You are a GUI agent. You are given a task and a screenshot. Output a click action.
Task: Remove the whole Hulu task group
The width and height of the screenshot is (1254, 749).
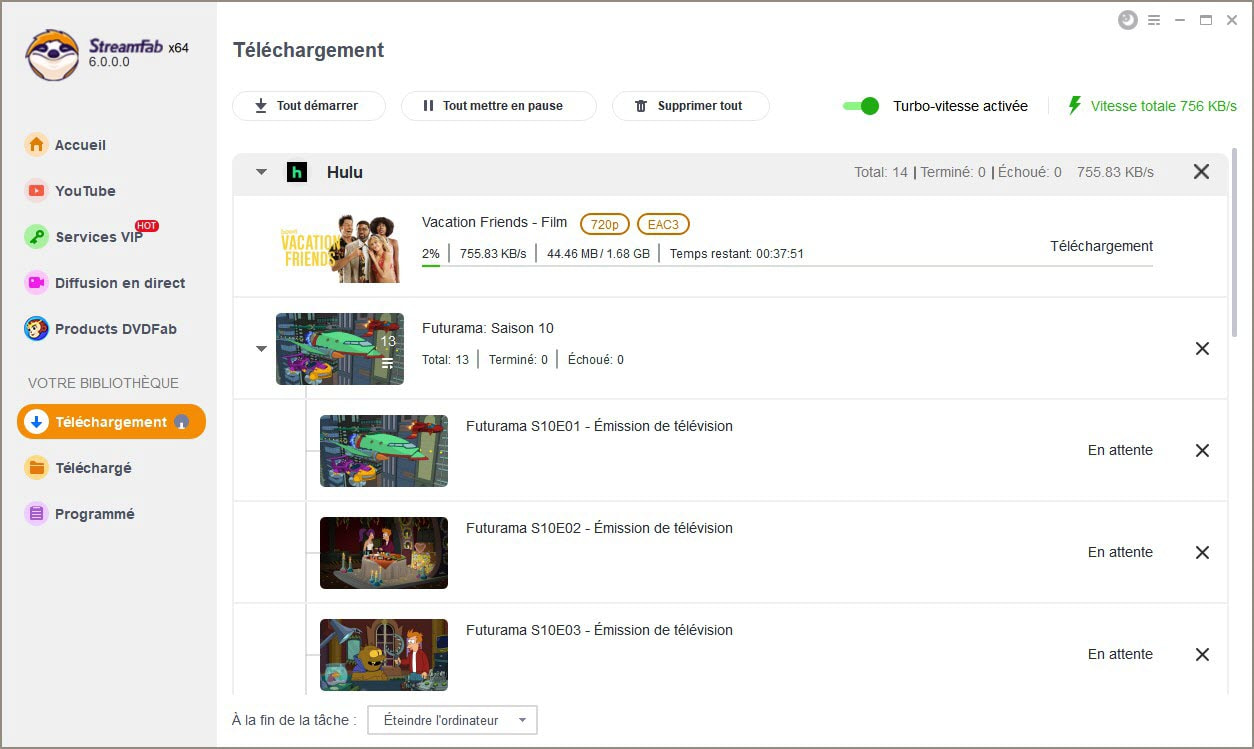tap(1201, 172)
